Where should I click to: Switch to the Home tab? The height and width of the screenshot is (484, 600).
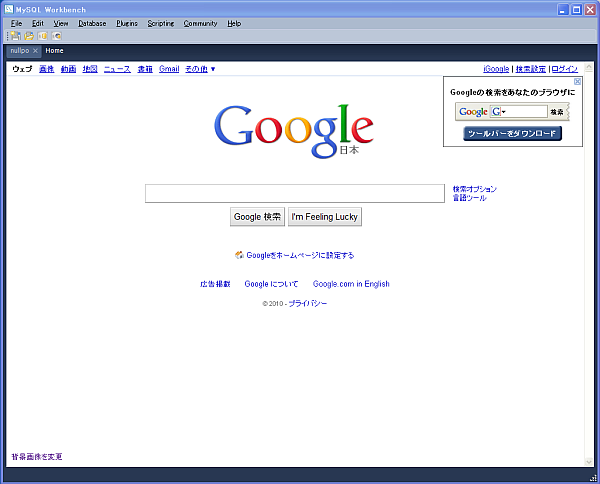click(54, 51)
